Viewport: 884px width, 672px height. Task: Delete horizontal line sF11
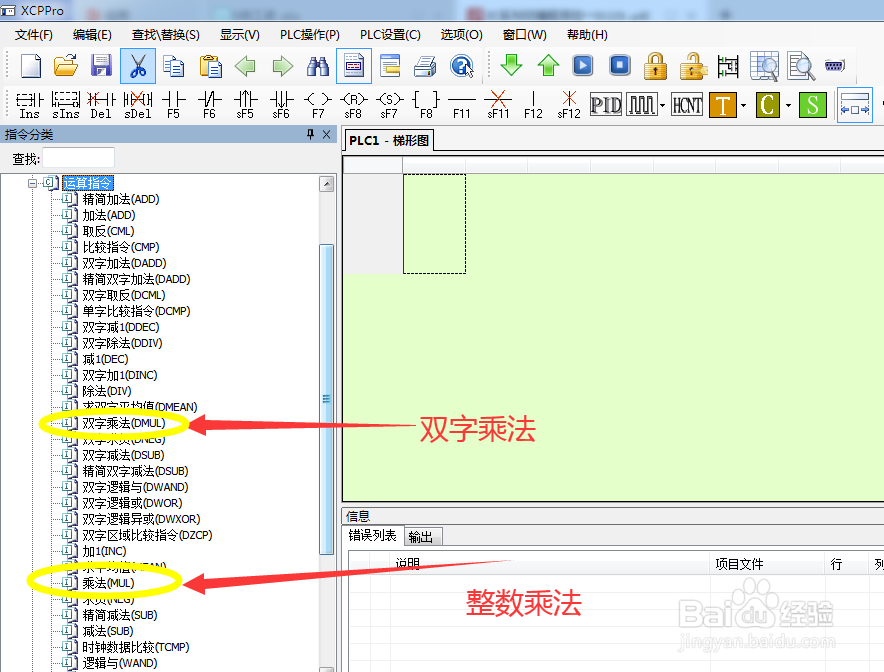point(498,105)
